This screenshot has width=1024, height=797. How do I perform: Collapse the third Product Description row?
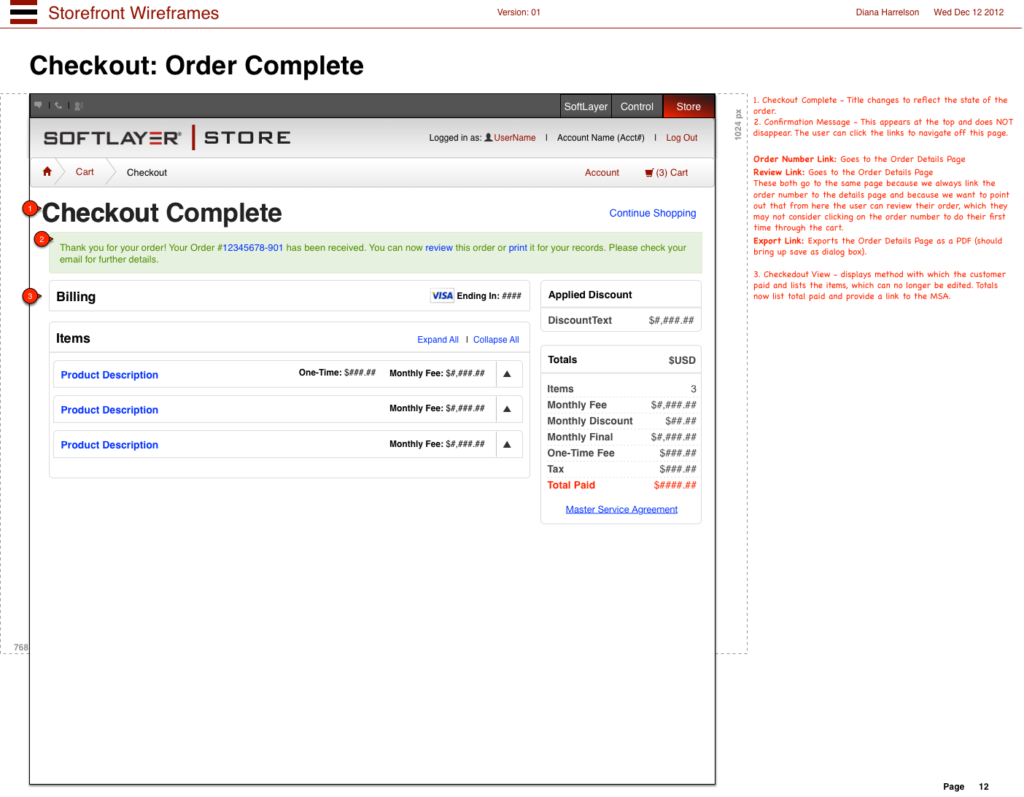tap(507, 444)
